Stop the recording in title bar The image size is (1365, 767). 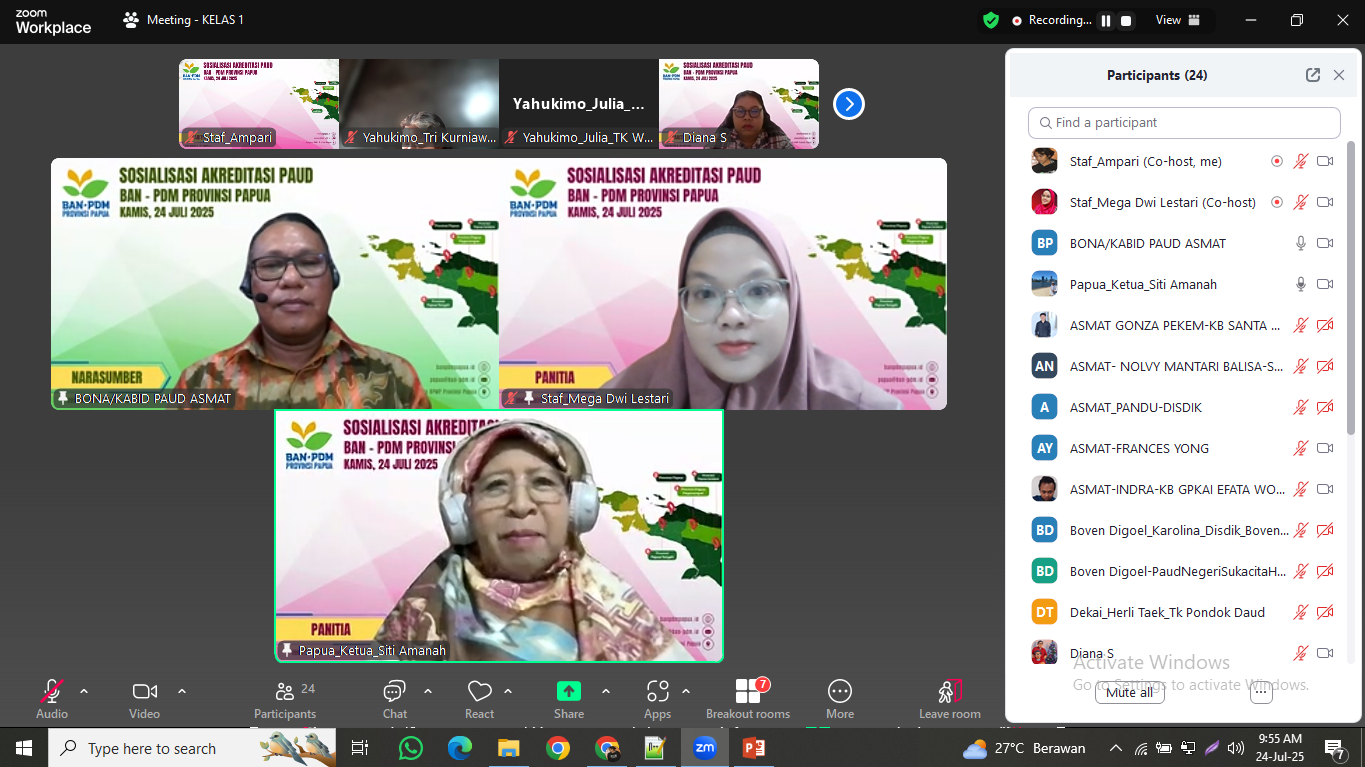tap(1126, 20)
